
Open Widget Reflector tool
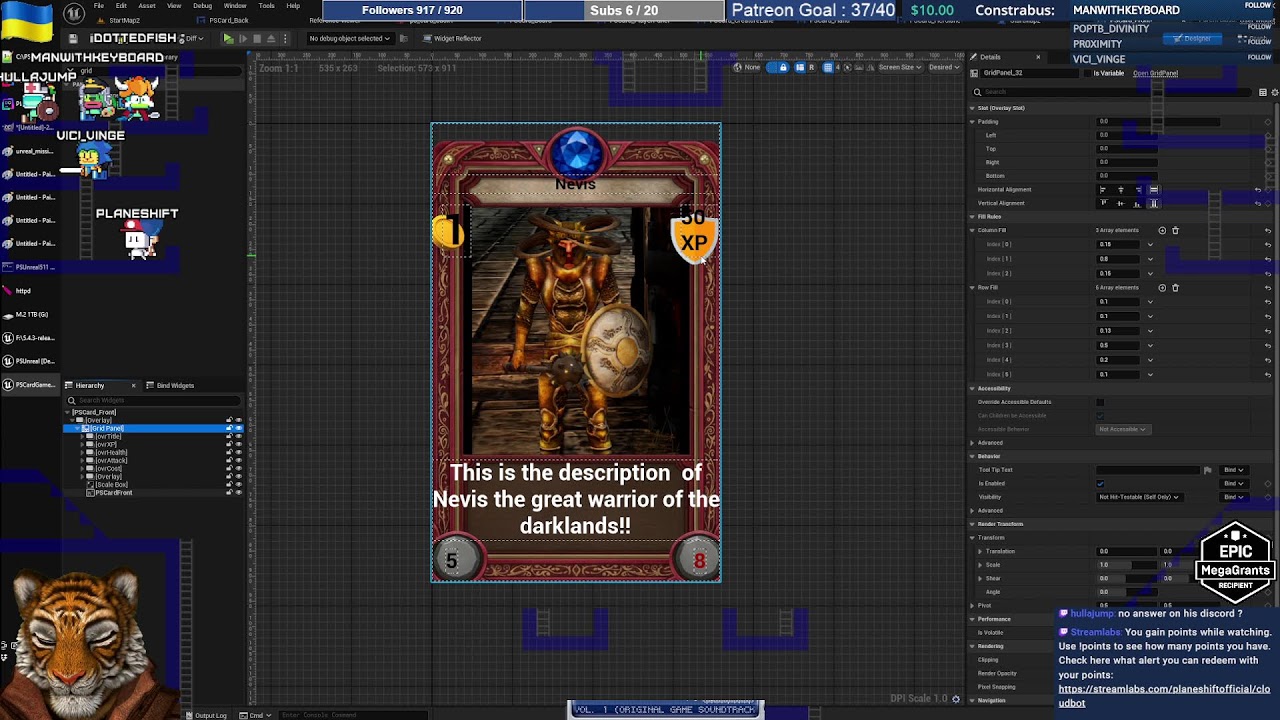452,38
